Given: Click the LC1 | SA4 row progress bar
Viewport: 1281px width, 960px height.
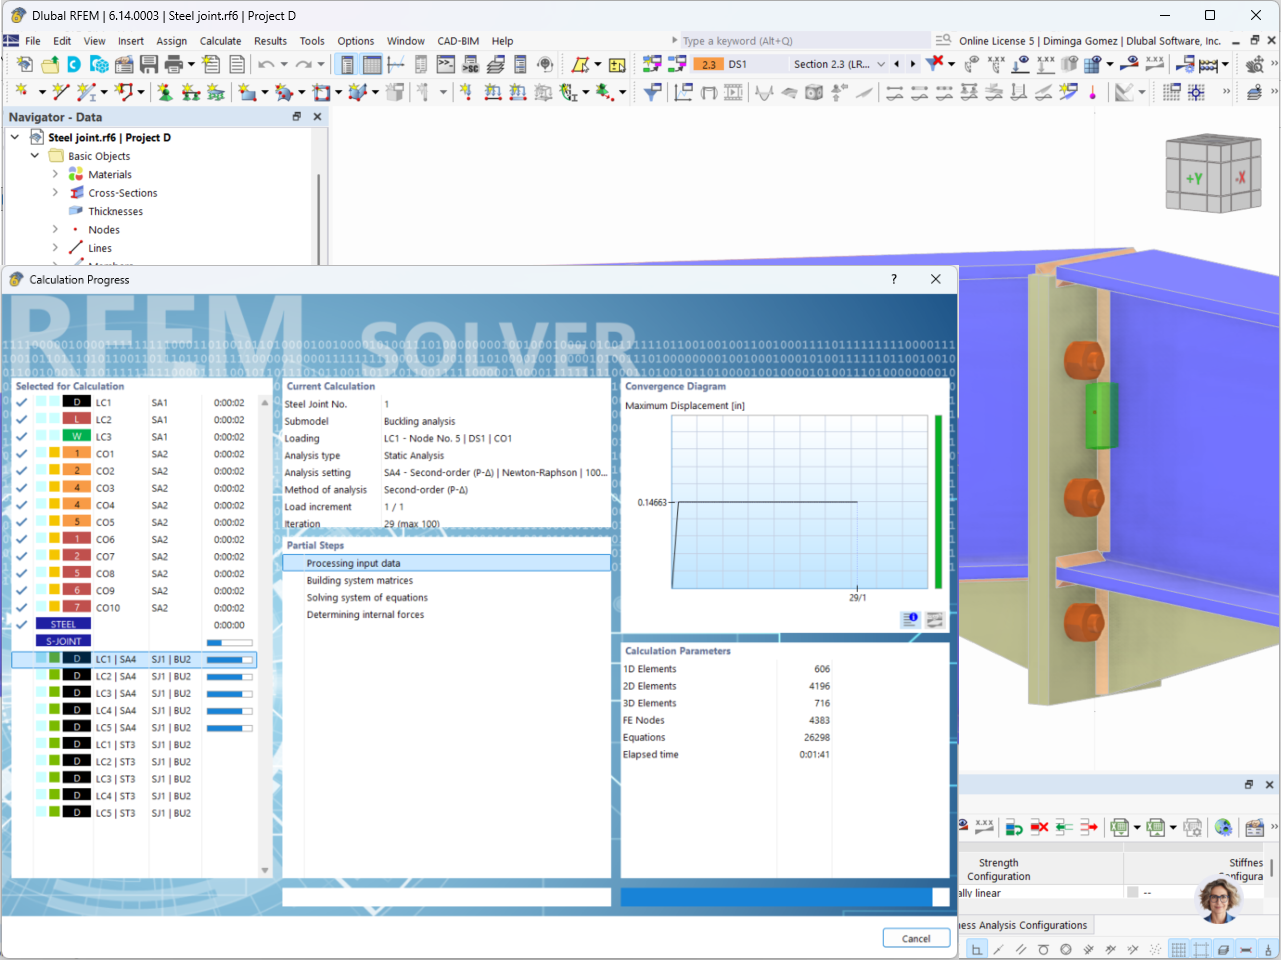Looking at the screenshot, I should coord(229,660).
